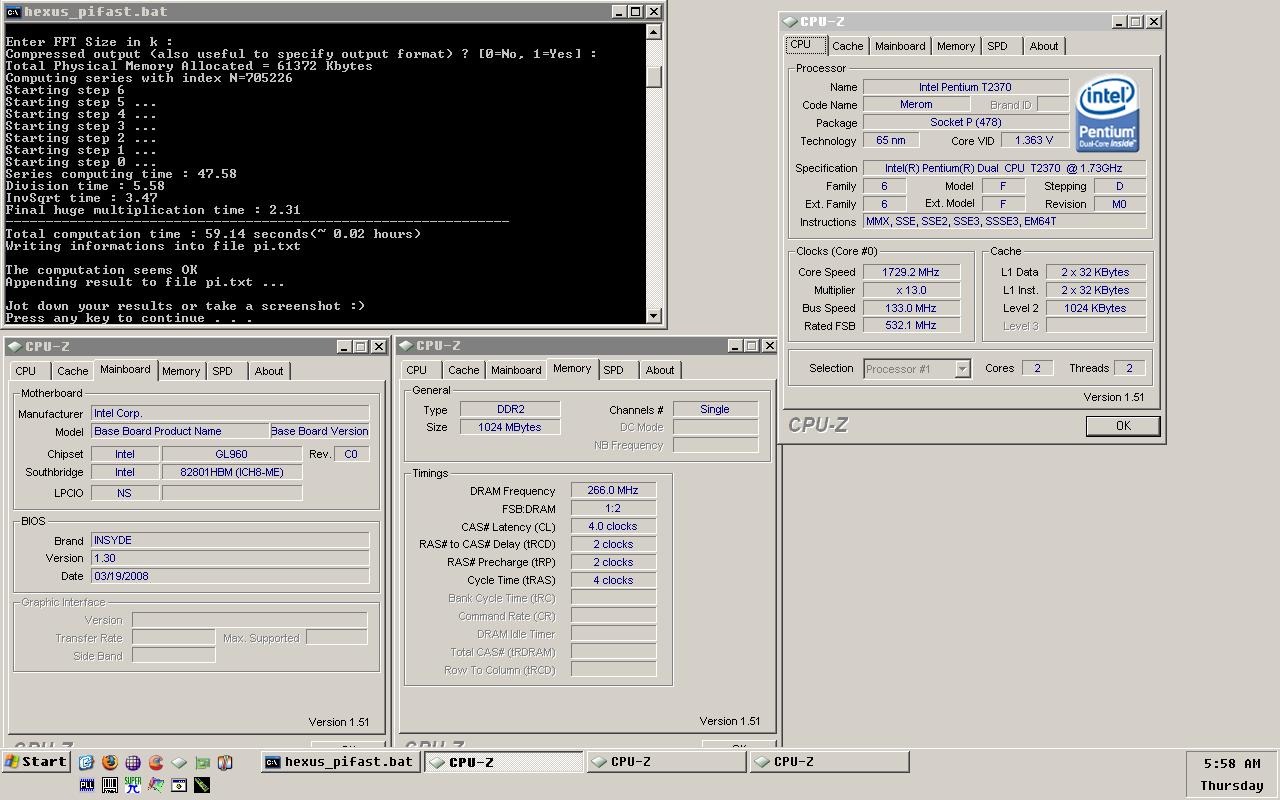The height and width of the screenshot is (800, 1280).
Task: Click the Core Speed value '1729.2 MHz'
Action: [910, 272]
